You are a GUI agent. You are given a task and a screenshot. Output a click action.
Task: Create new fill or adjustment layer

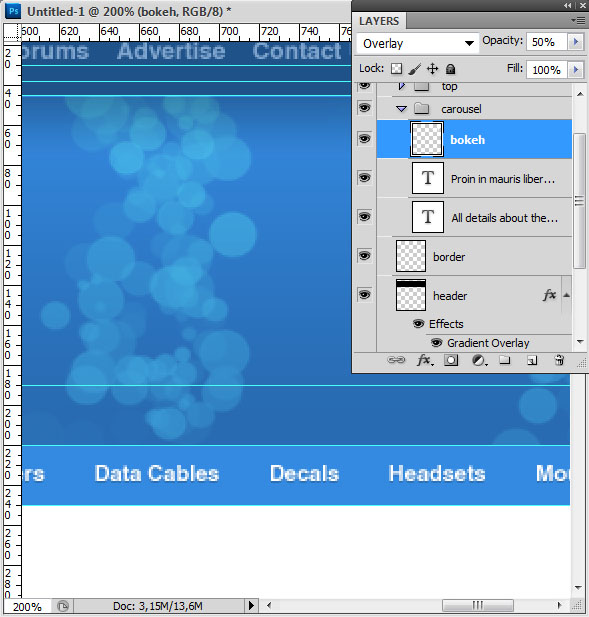coord(479,360)
